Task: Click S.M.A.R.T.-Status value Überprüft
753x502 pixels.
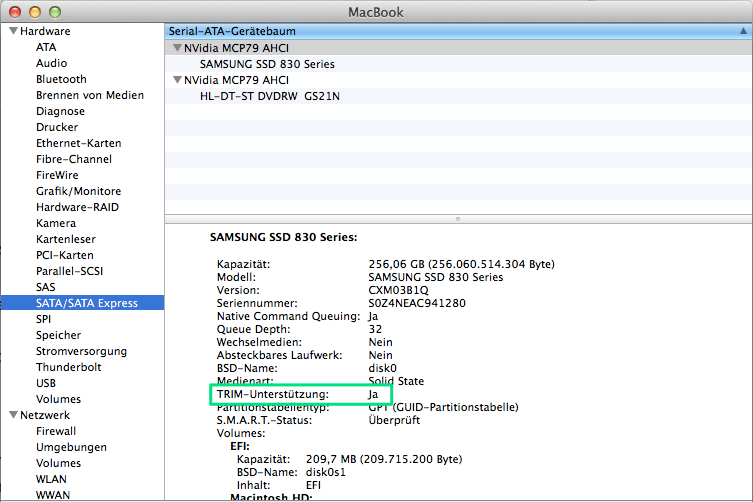Action: [394, 420]
